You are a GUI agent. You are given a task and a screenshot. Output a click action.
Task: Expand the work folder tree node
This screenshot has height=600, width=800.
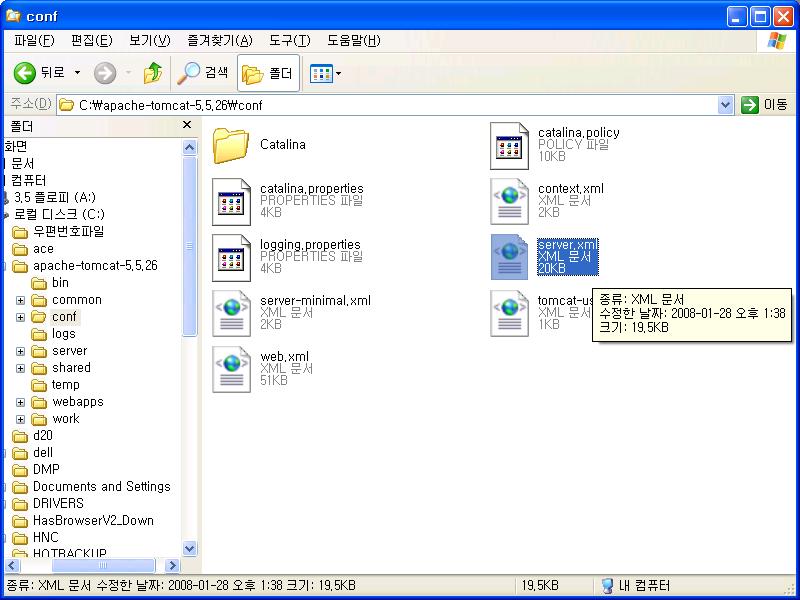coord(20,419)
